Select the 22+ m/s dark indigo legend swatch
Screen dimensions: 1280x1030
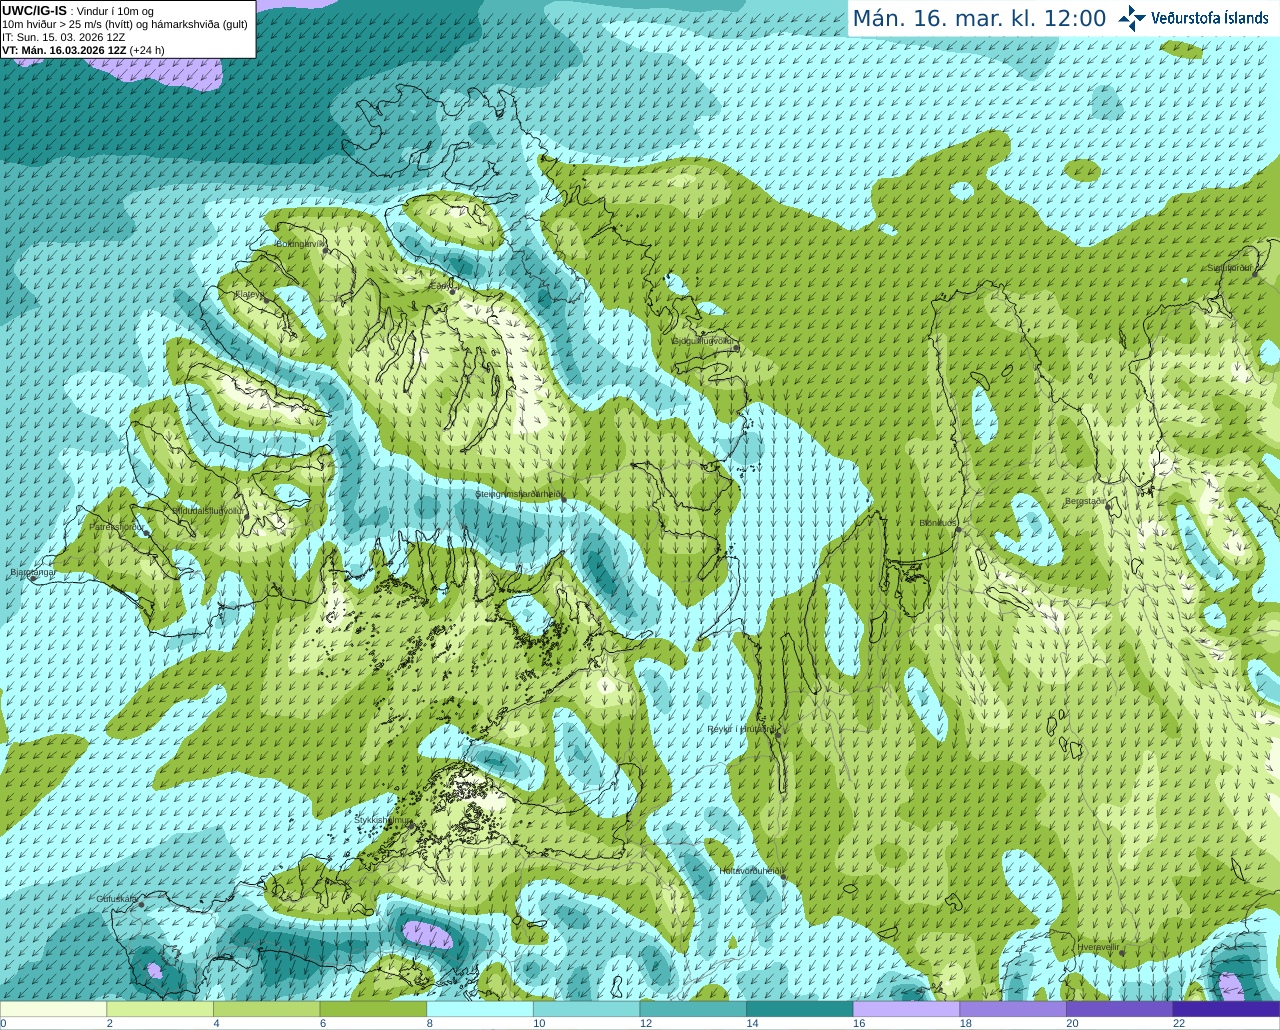1226,1009
